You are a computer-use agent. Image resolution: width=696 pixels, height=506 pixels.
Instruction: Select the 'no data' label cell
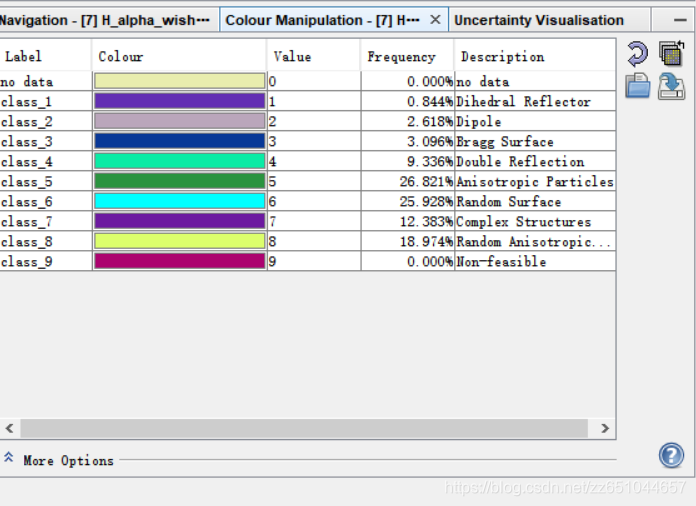point(46,81)
